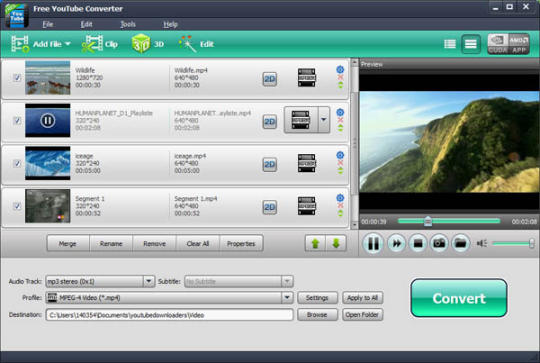Move selected item up with green arrow
Screen dimensions: 540x363
coord(315,244)
